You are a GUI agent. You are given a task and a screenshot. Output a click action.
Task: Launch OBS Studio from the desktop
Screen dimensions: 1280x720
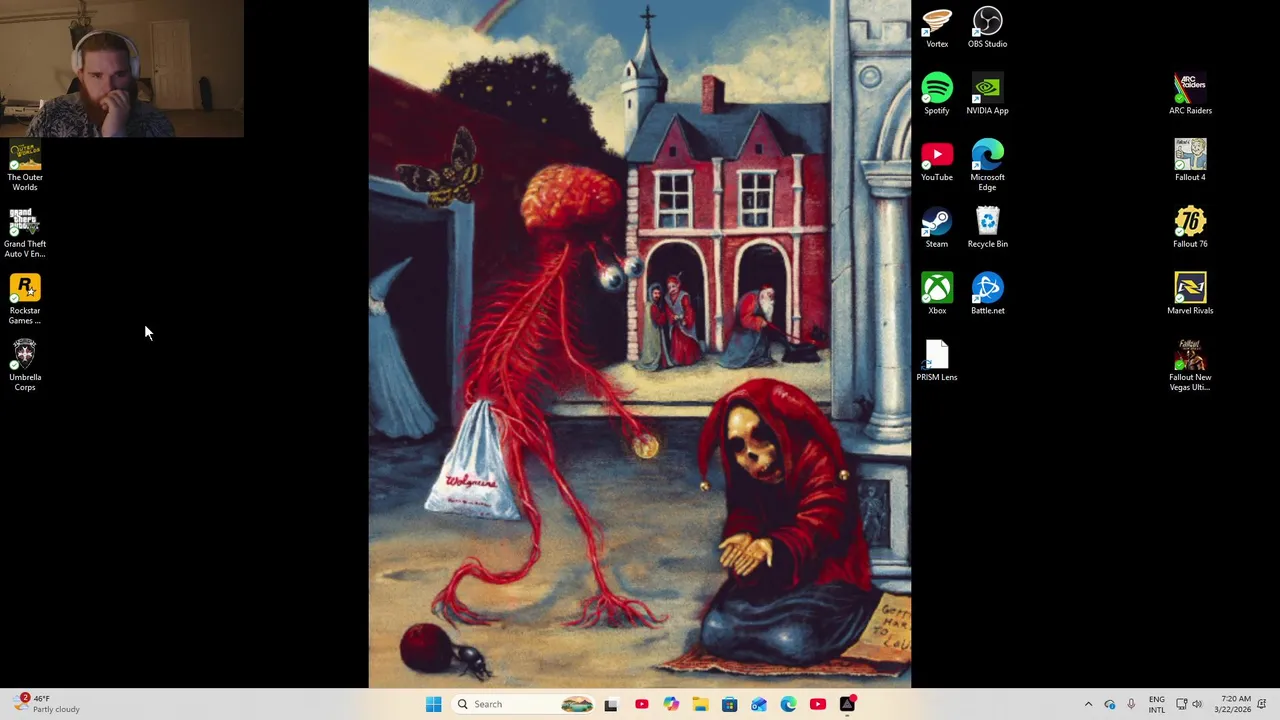point(987,27)
